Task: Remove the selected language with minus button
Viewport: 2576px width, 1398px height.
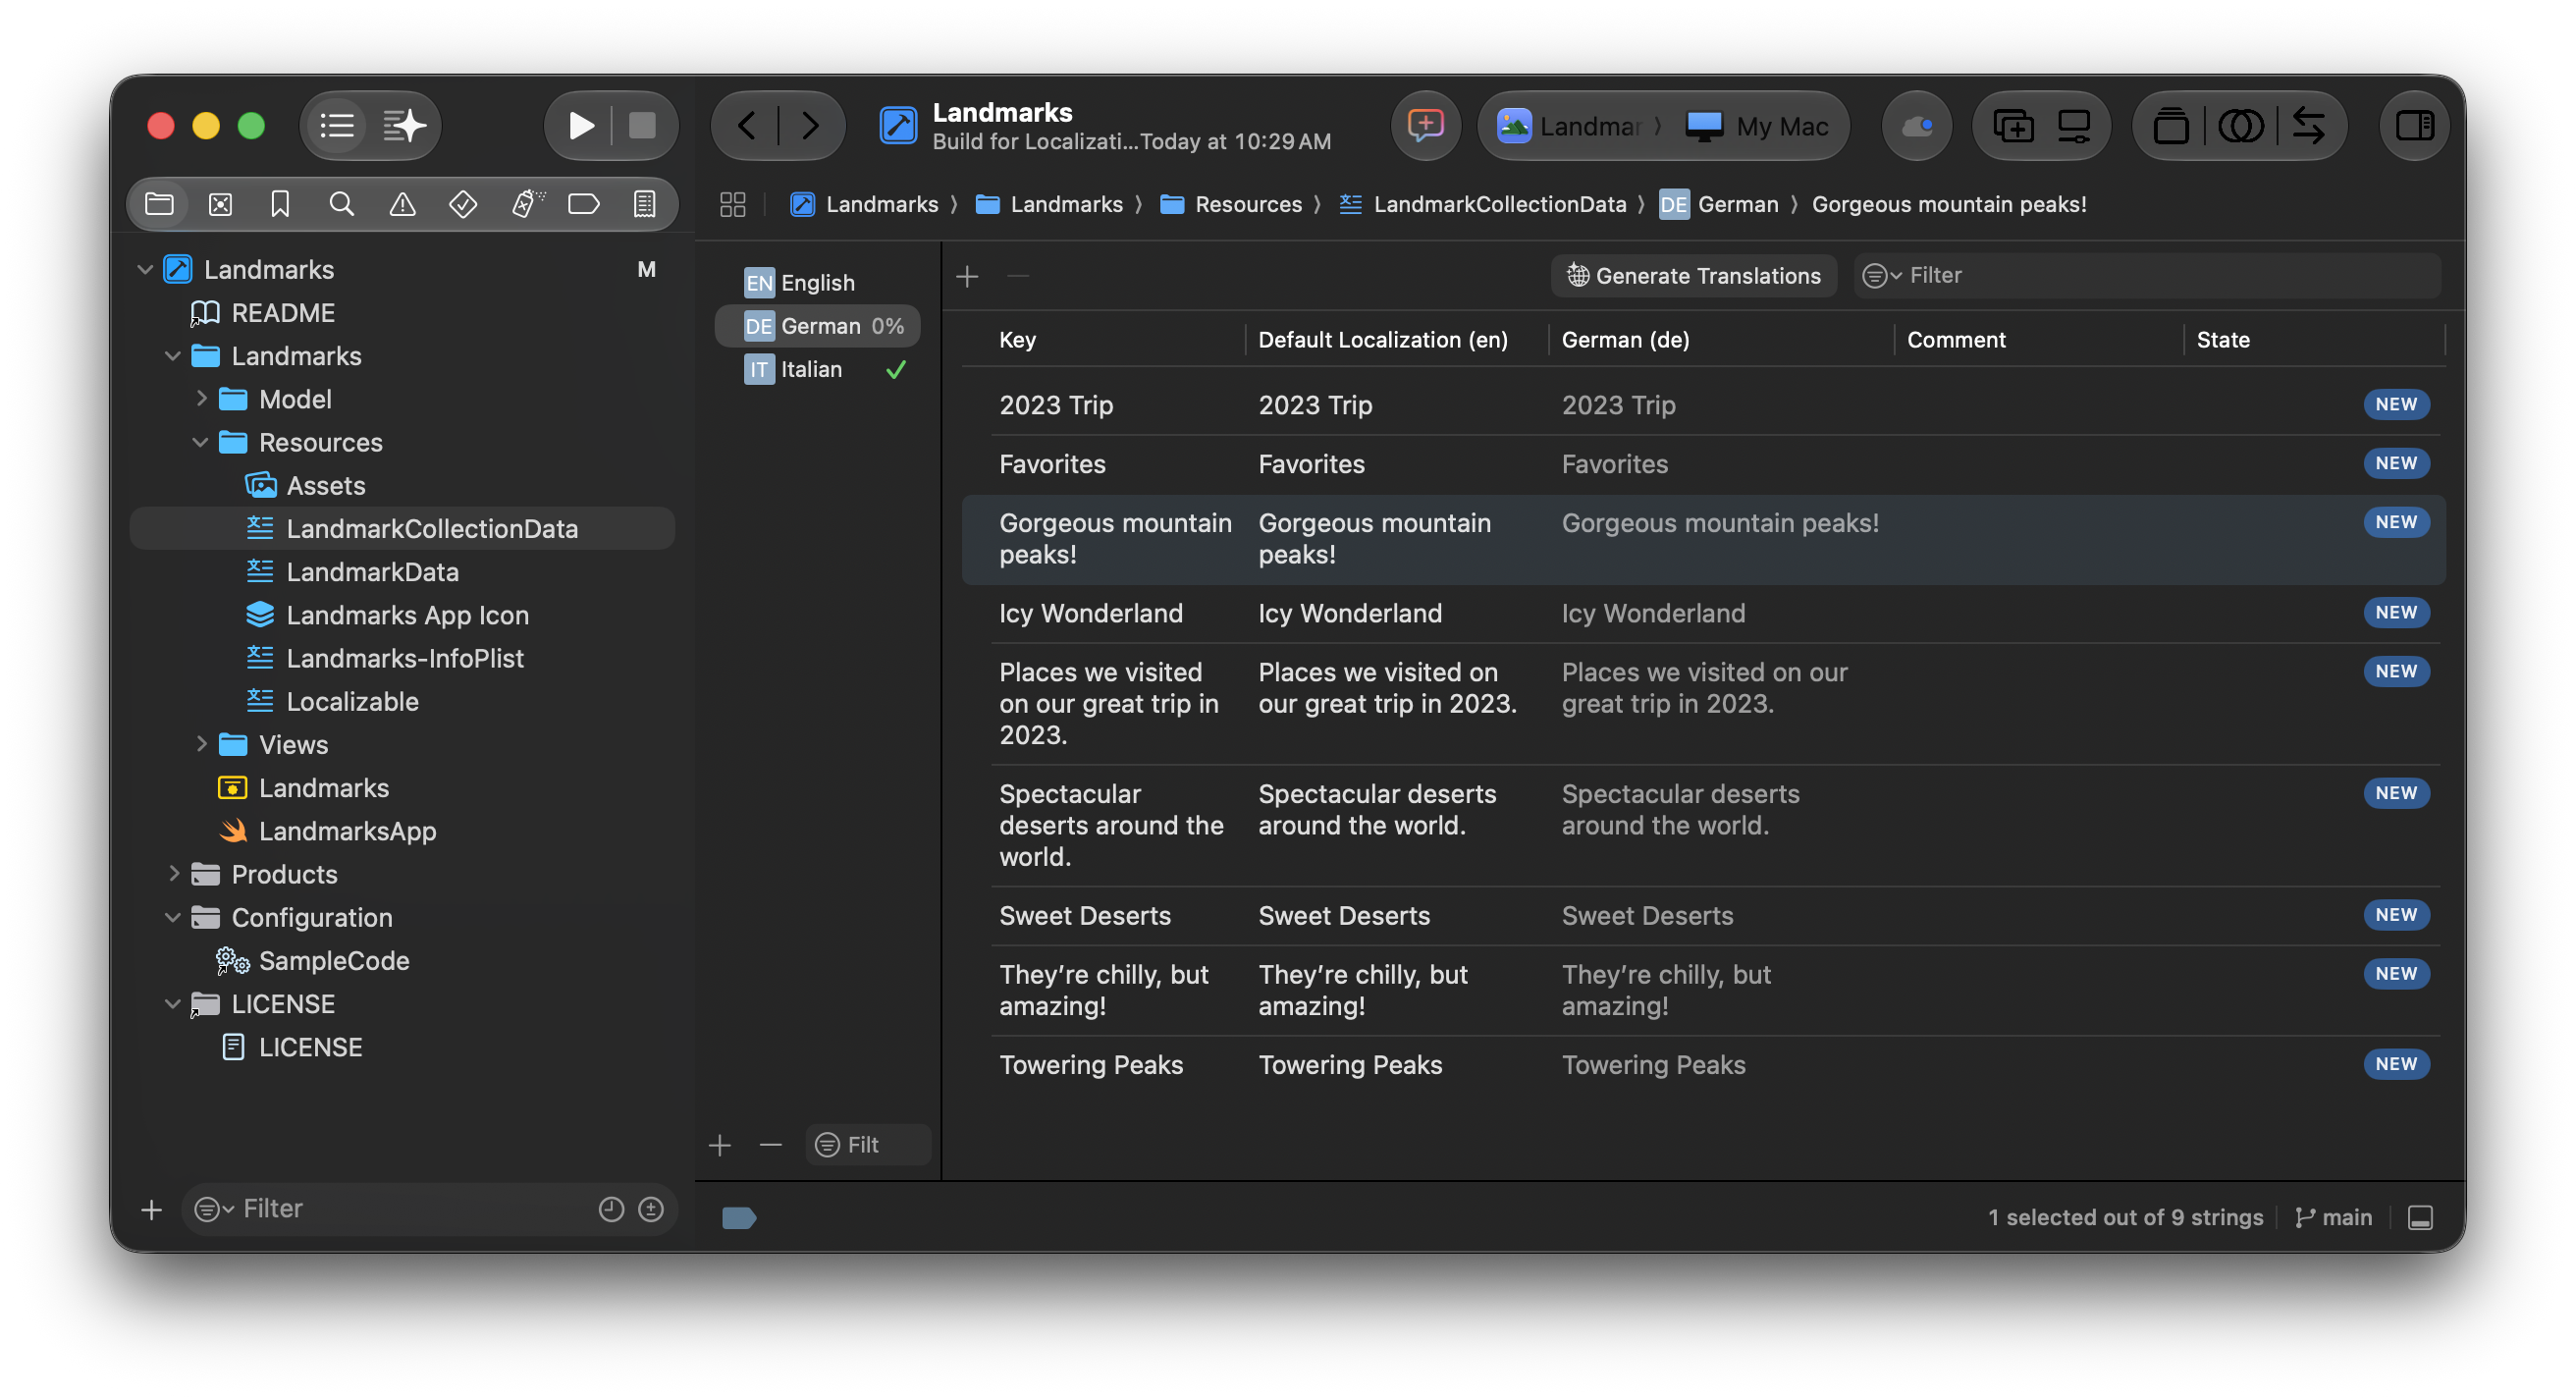Action: coord(770,1144)
